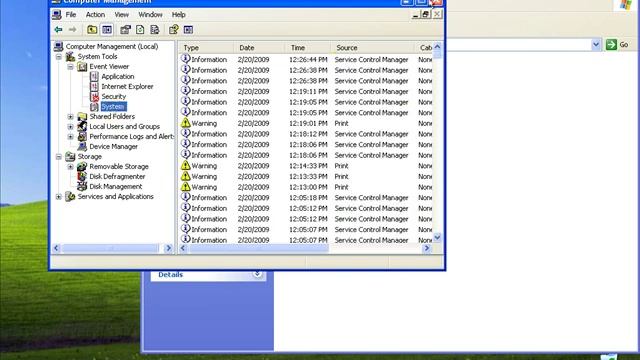
Task: Expand the Removable Storage node
Action: [x=71, y=167]
